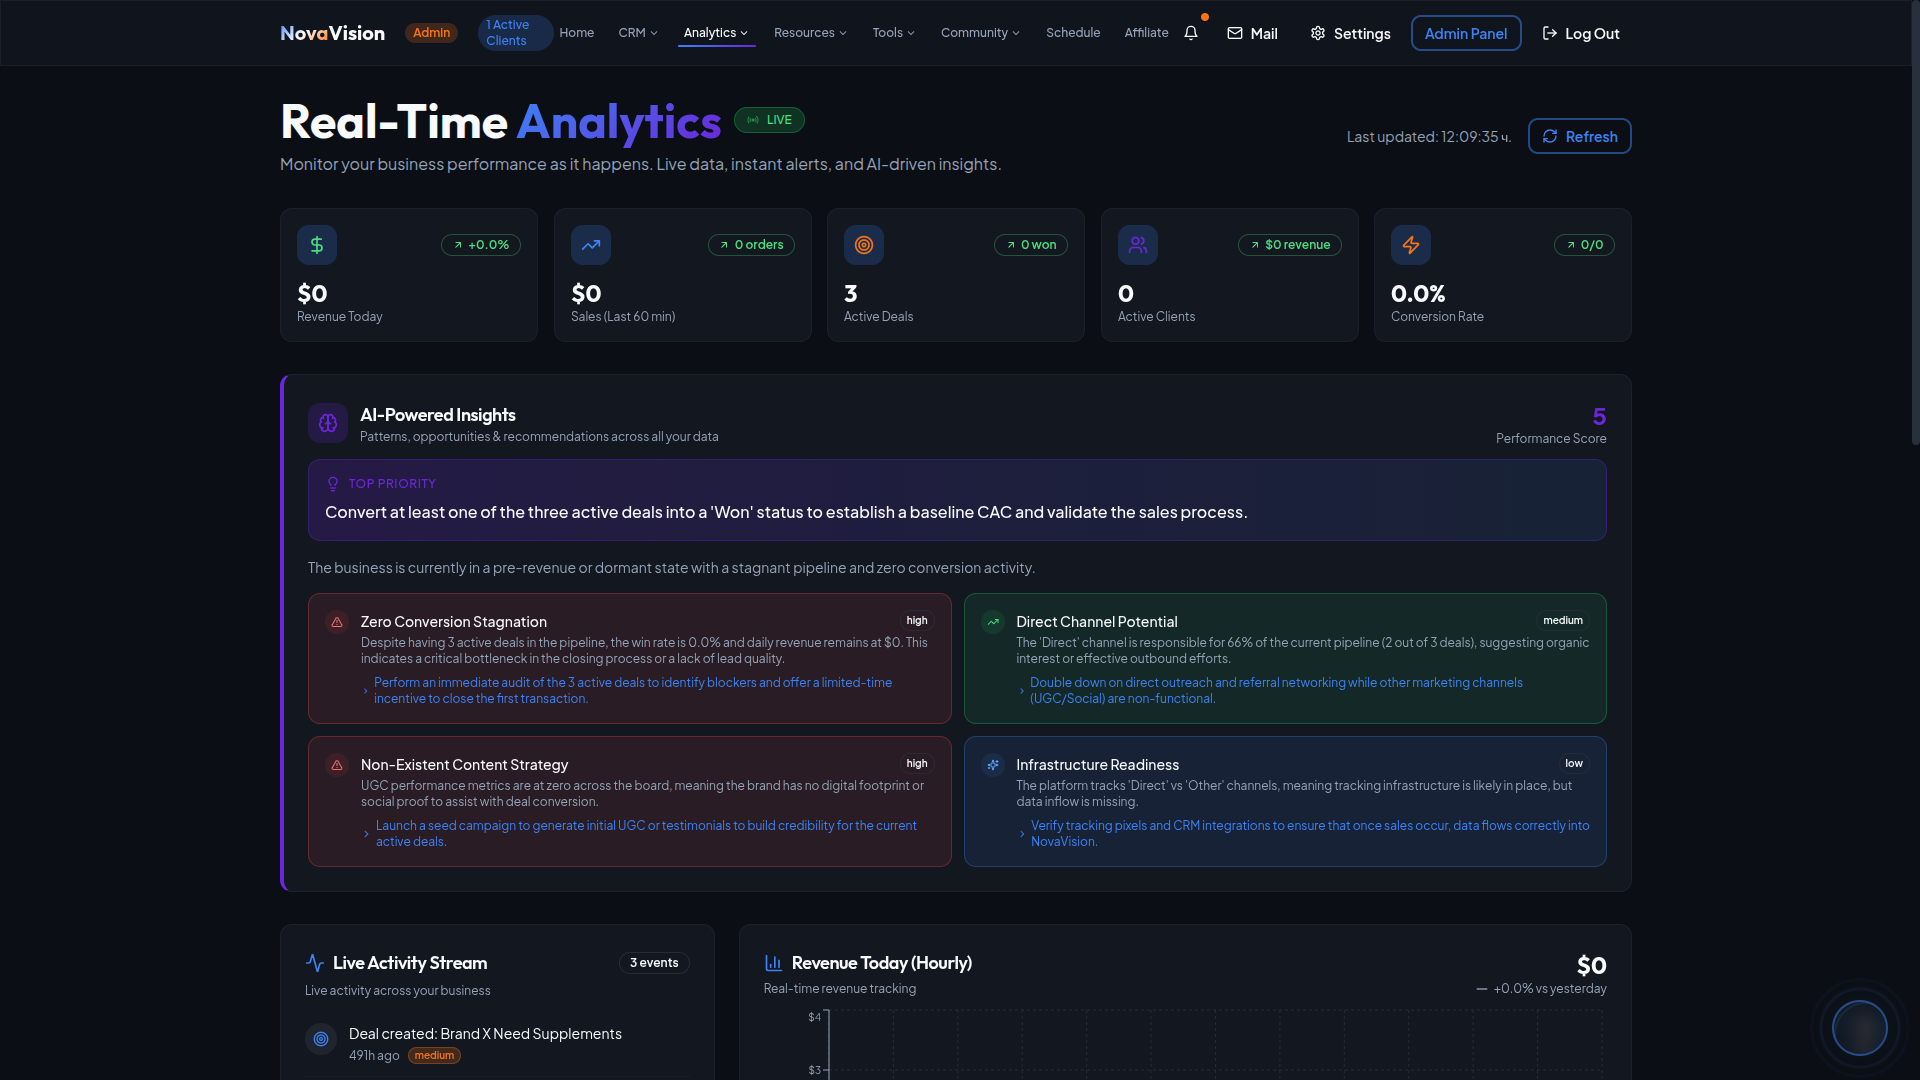Click the Refresh button

[1579, 136]
